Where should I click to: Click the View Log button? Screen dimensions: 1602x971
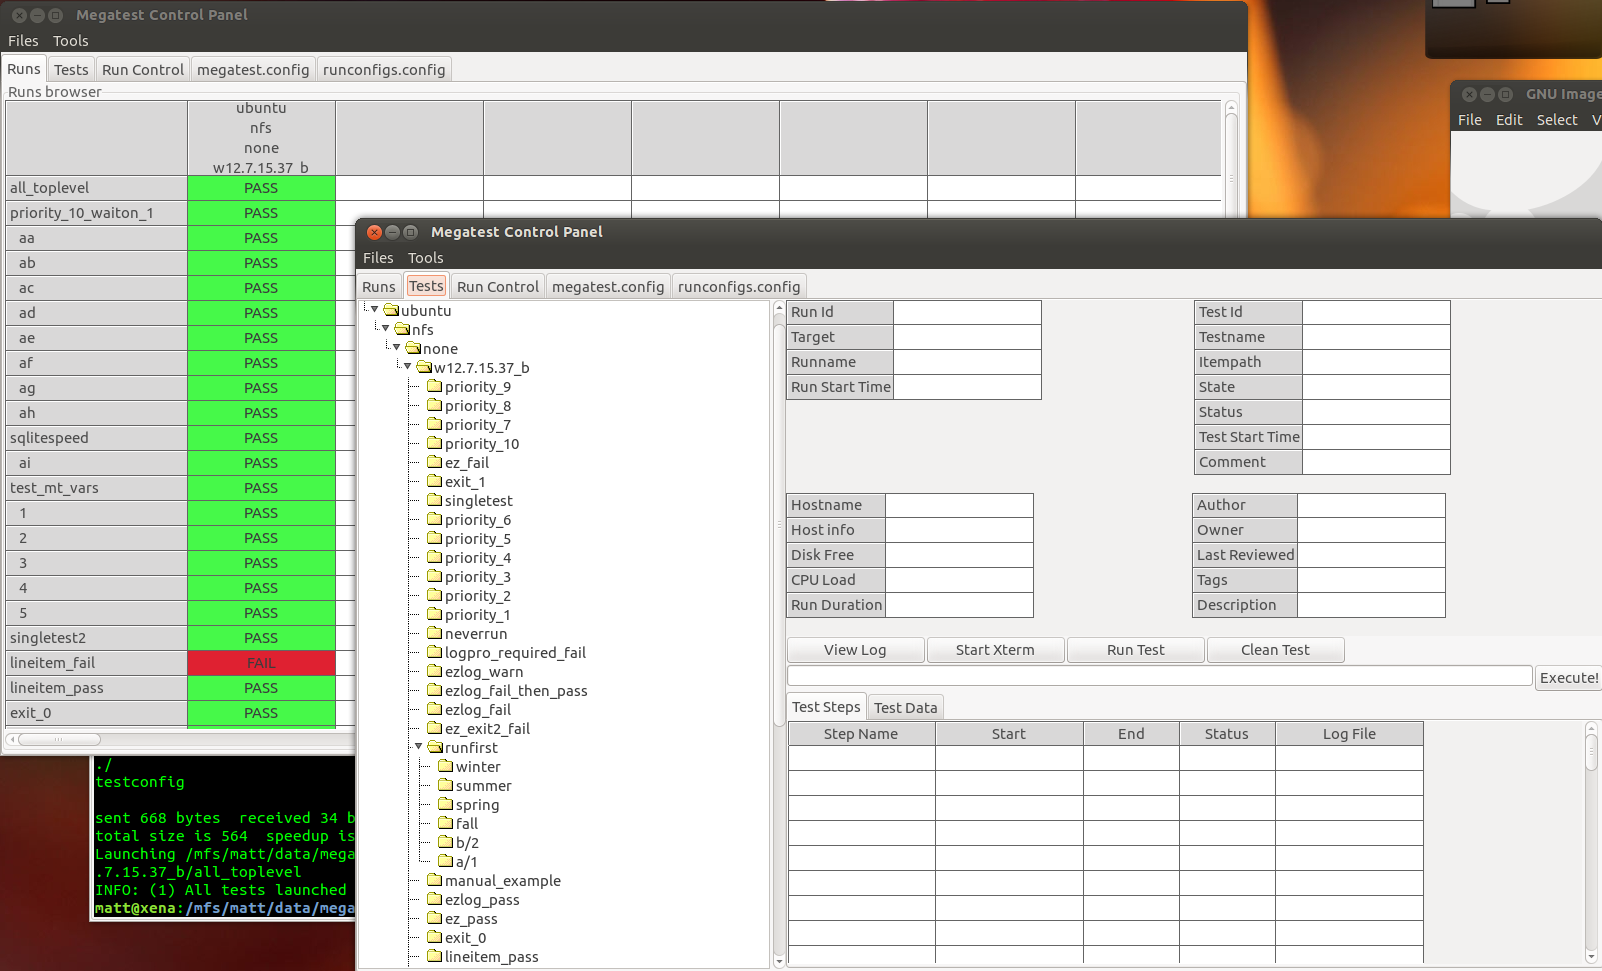855,650
